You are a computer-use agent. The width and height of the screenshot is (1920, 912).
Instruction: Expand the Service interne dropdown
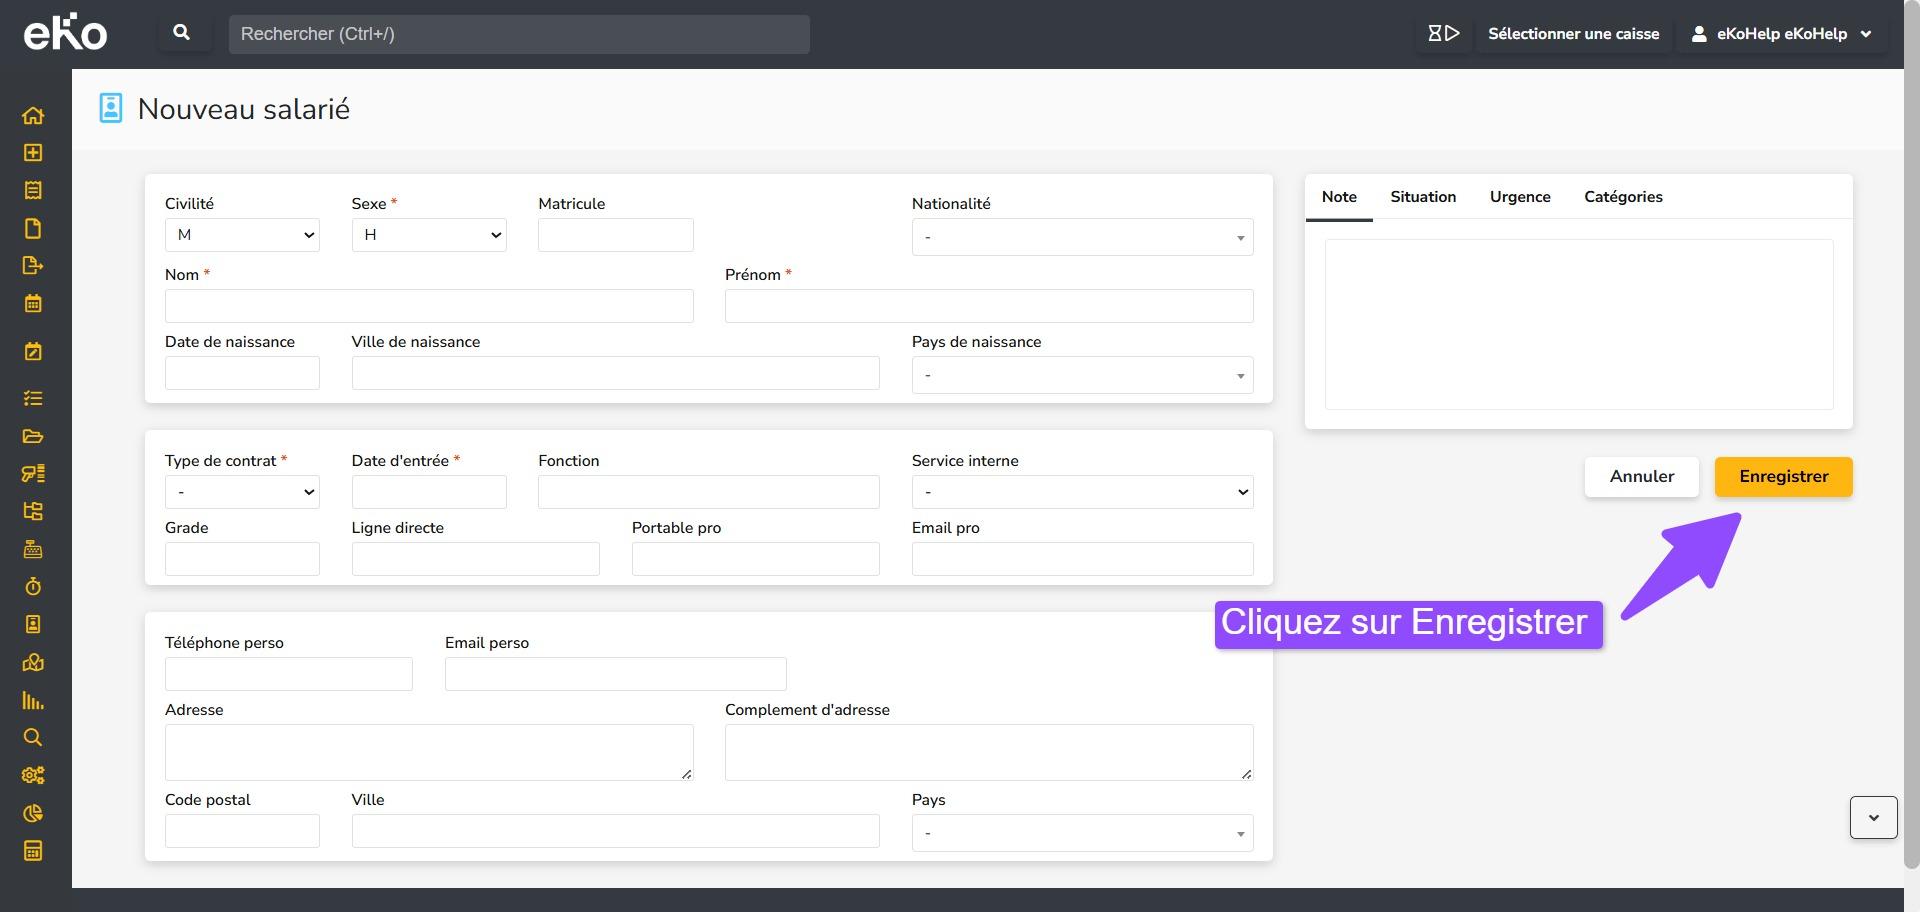coord(1082,492)
